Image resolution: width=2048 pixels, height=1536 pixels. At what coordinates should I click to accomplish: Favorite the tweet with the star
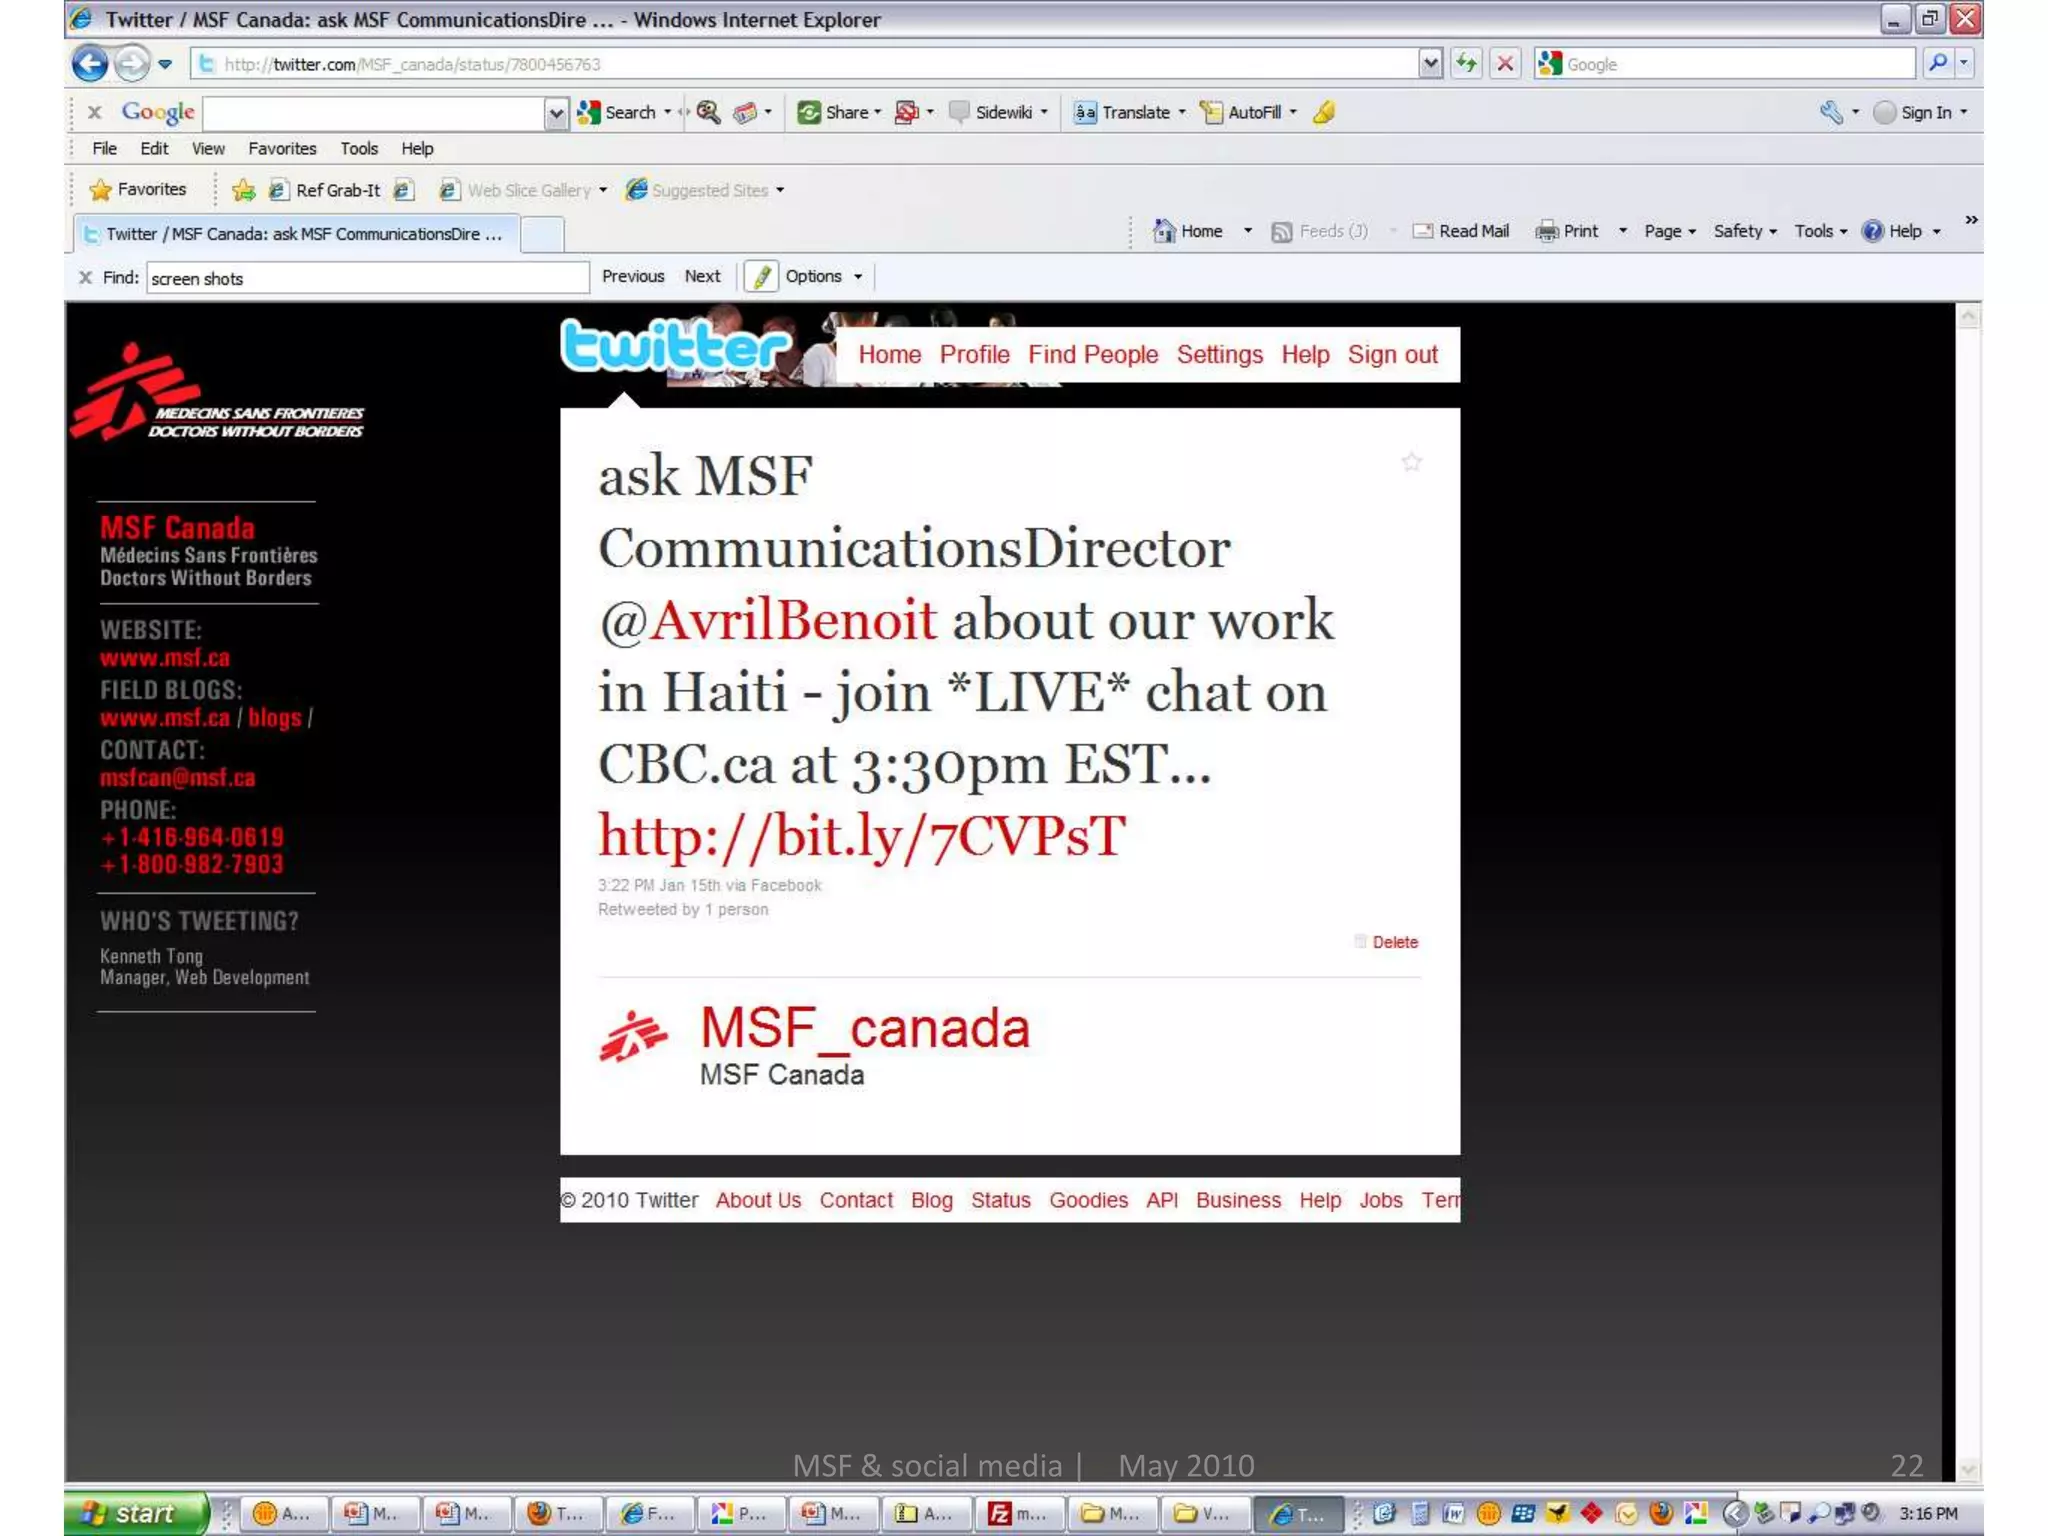tap(1411, 462)
